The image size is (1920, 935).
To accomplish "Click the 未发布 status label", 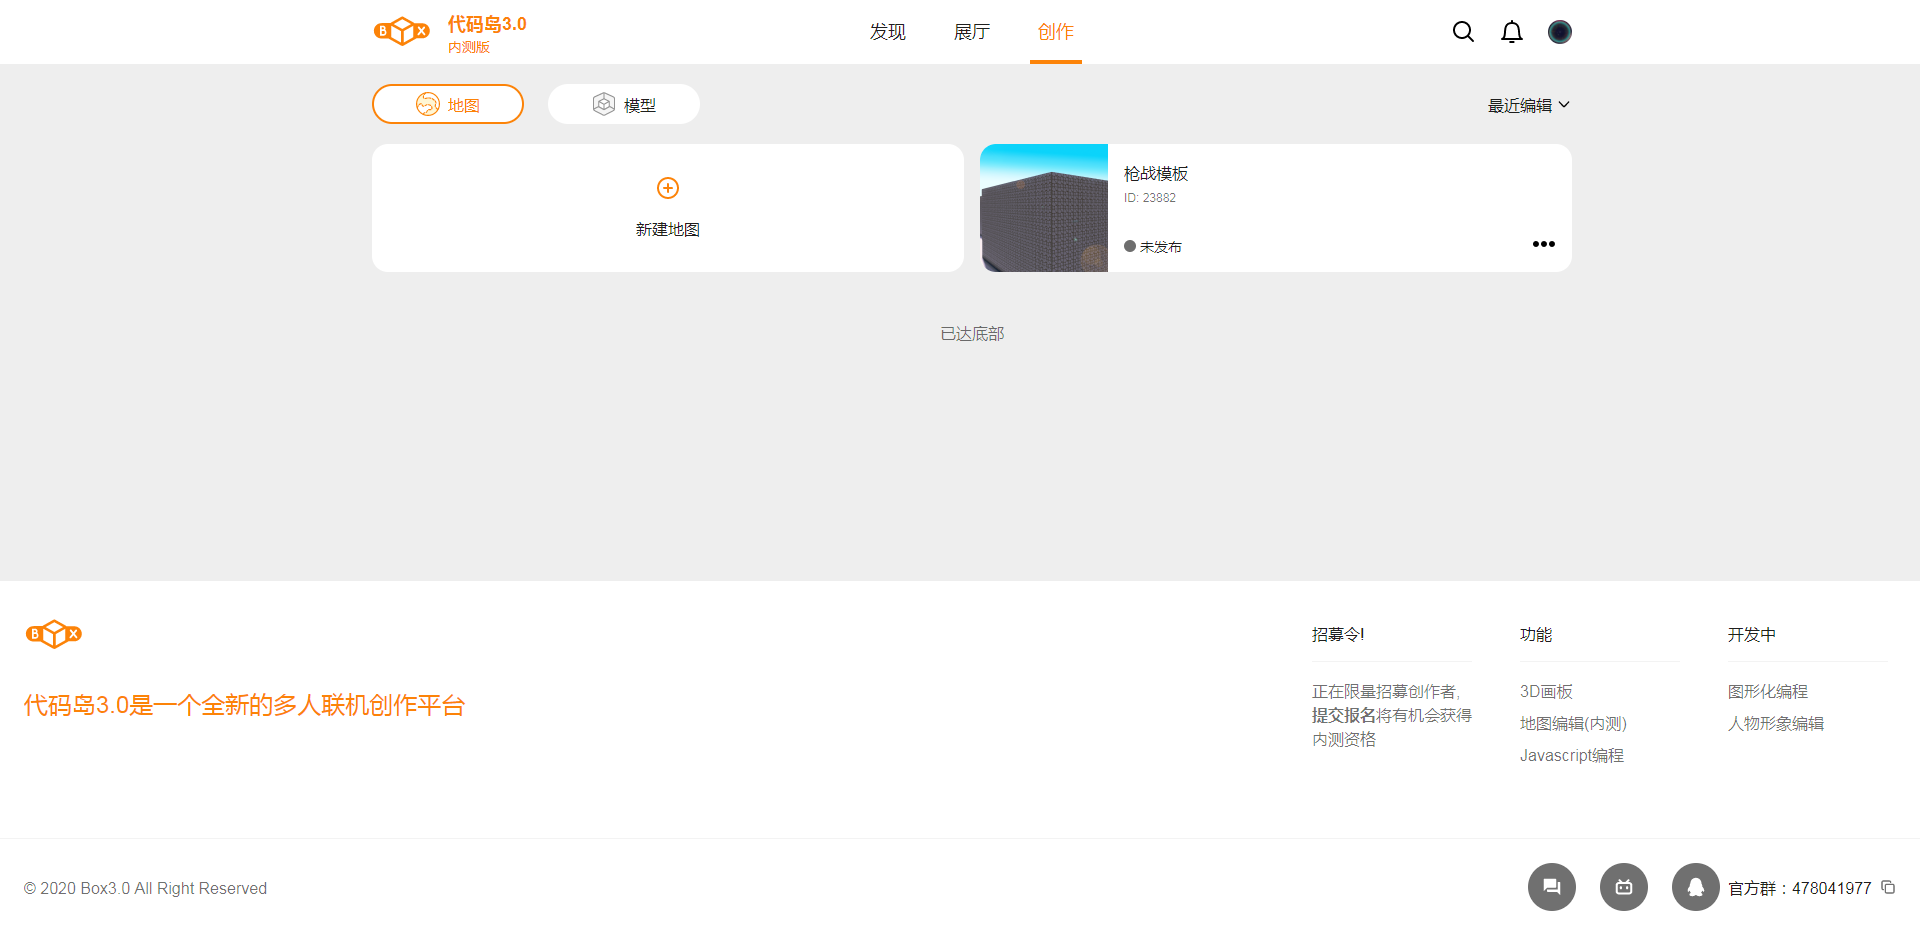I will pos(1161,247).
